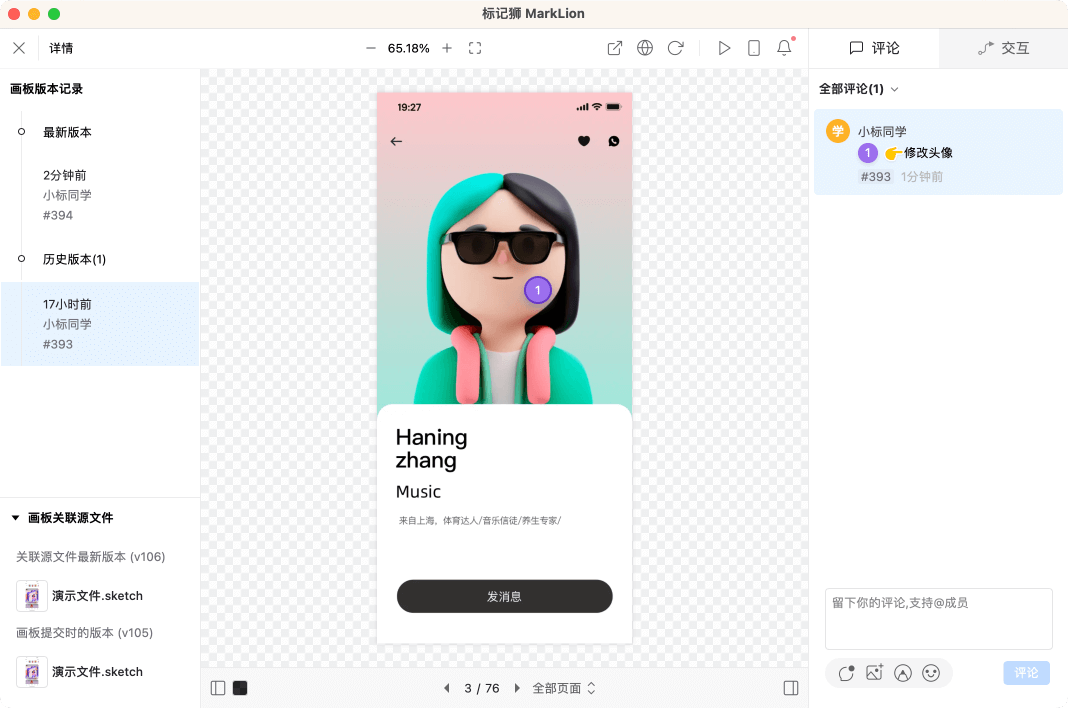Collapse the 画板关联源文件 section
This screenshot has width=1068, height=708.
click(x=16, y=518)
